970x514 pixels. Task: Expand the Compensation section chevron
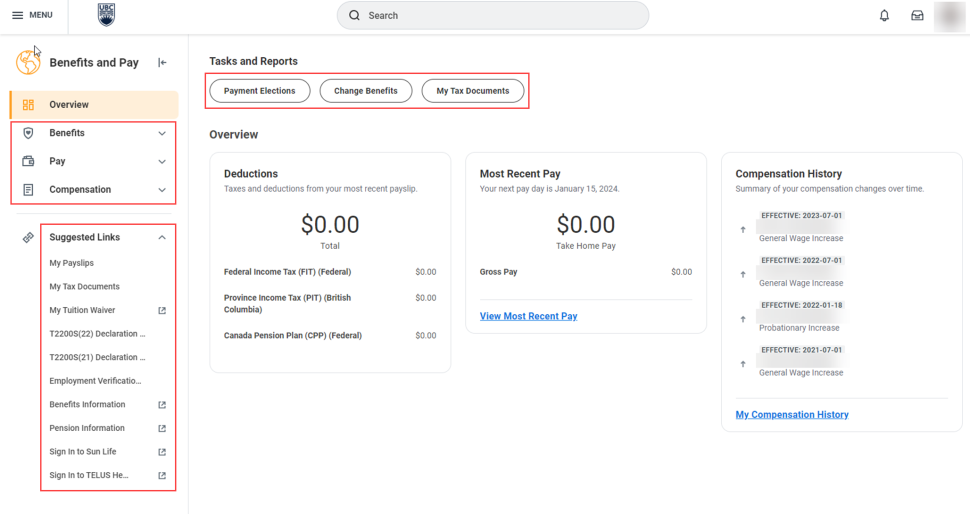click(162, 190)
